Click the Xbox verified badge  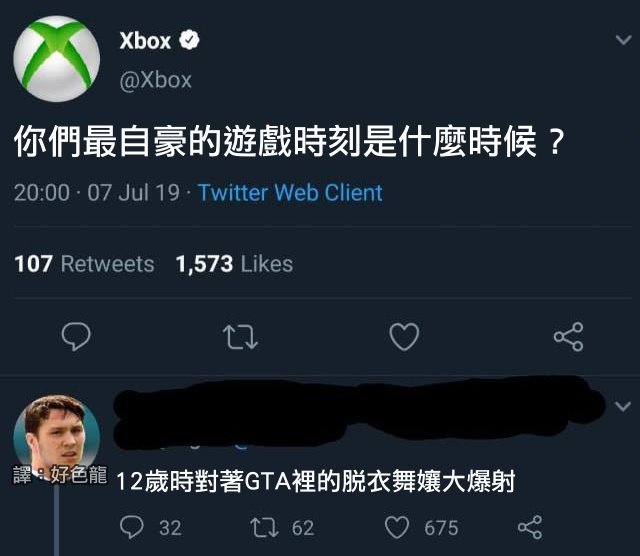click(x=190, y=41)
